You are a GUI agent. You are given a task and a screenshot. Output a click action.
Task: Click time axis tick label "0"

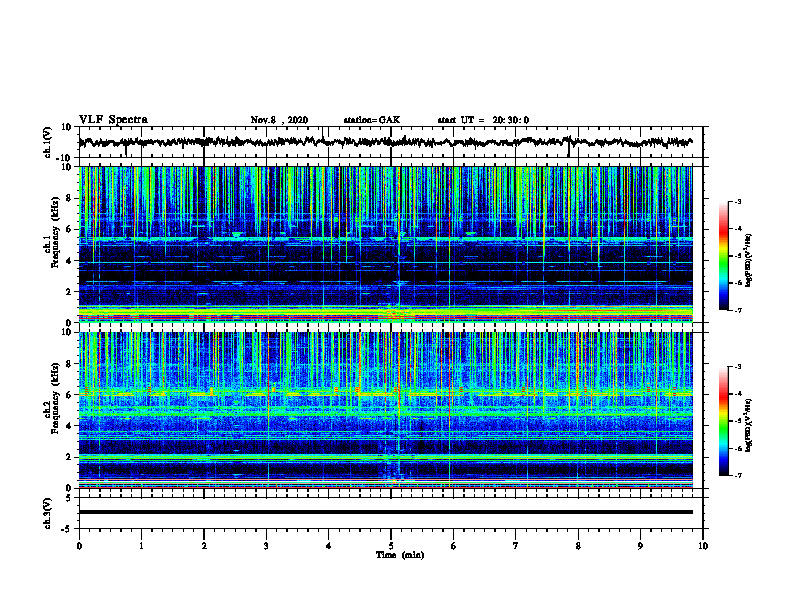79,546
